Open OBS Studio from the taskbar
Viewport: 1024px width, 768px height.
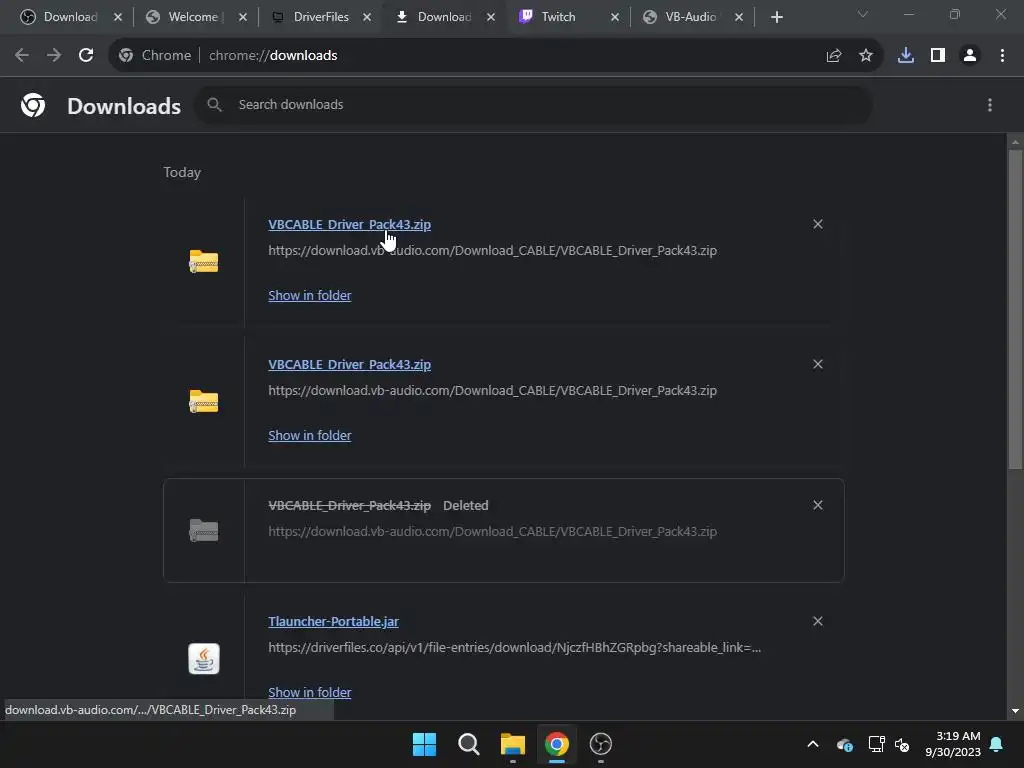(x=600, y=744)
